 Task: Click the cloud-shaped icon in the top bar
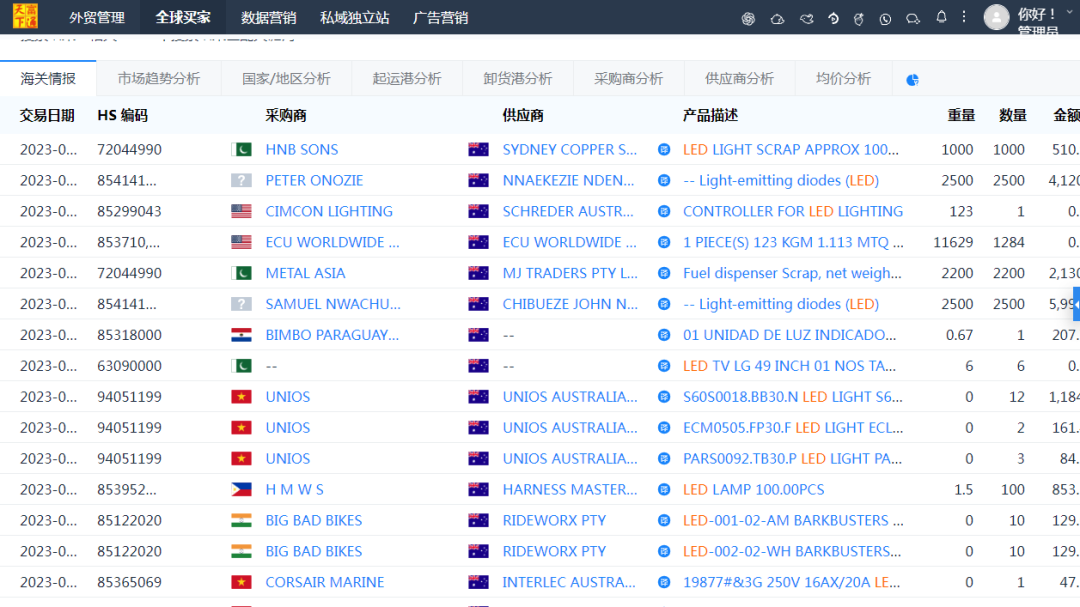[777, 19]
